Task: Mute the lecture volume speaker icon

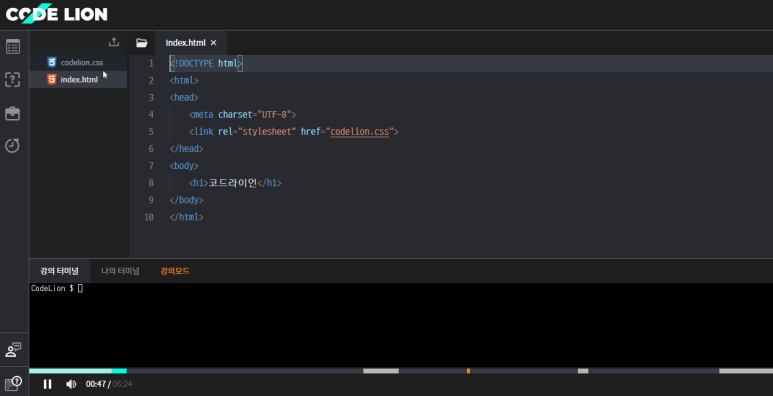Action: point(71,384)
